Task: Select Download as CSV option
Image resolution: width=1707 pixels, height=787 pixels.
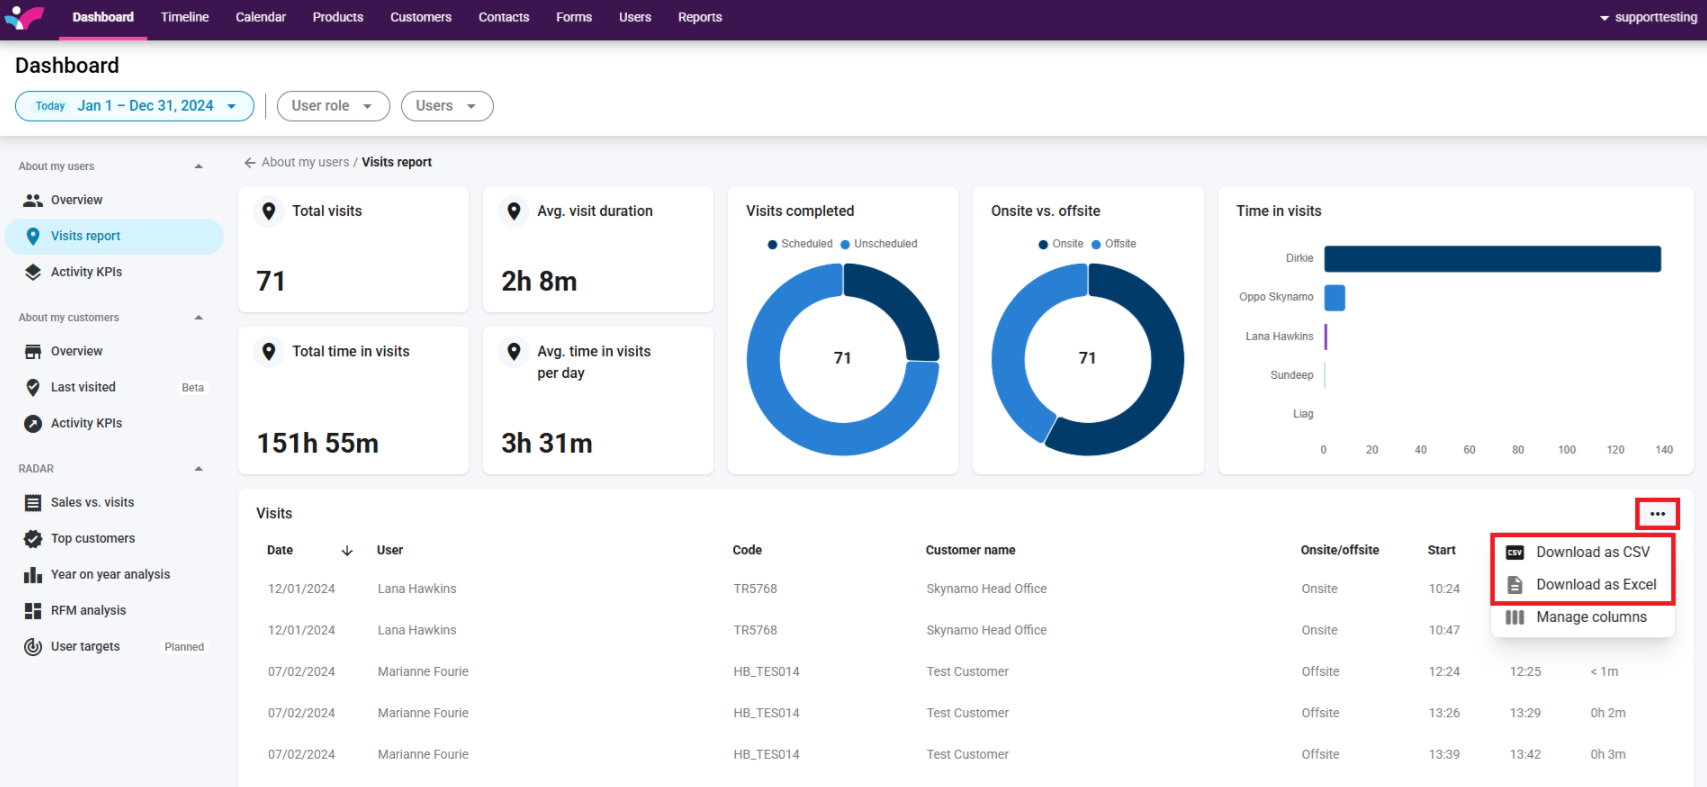Action: point(1592,552)
